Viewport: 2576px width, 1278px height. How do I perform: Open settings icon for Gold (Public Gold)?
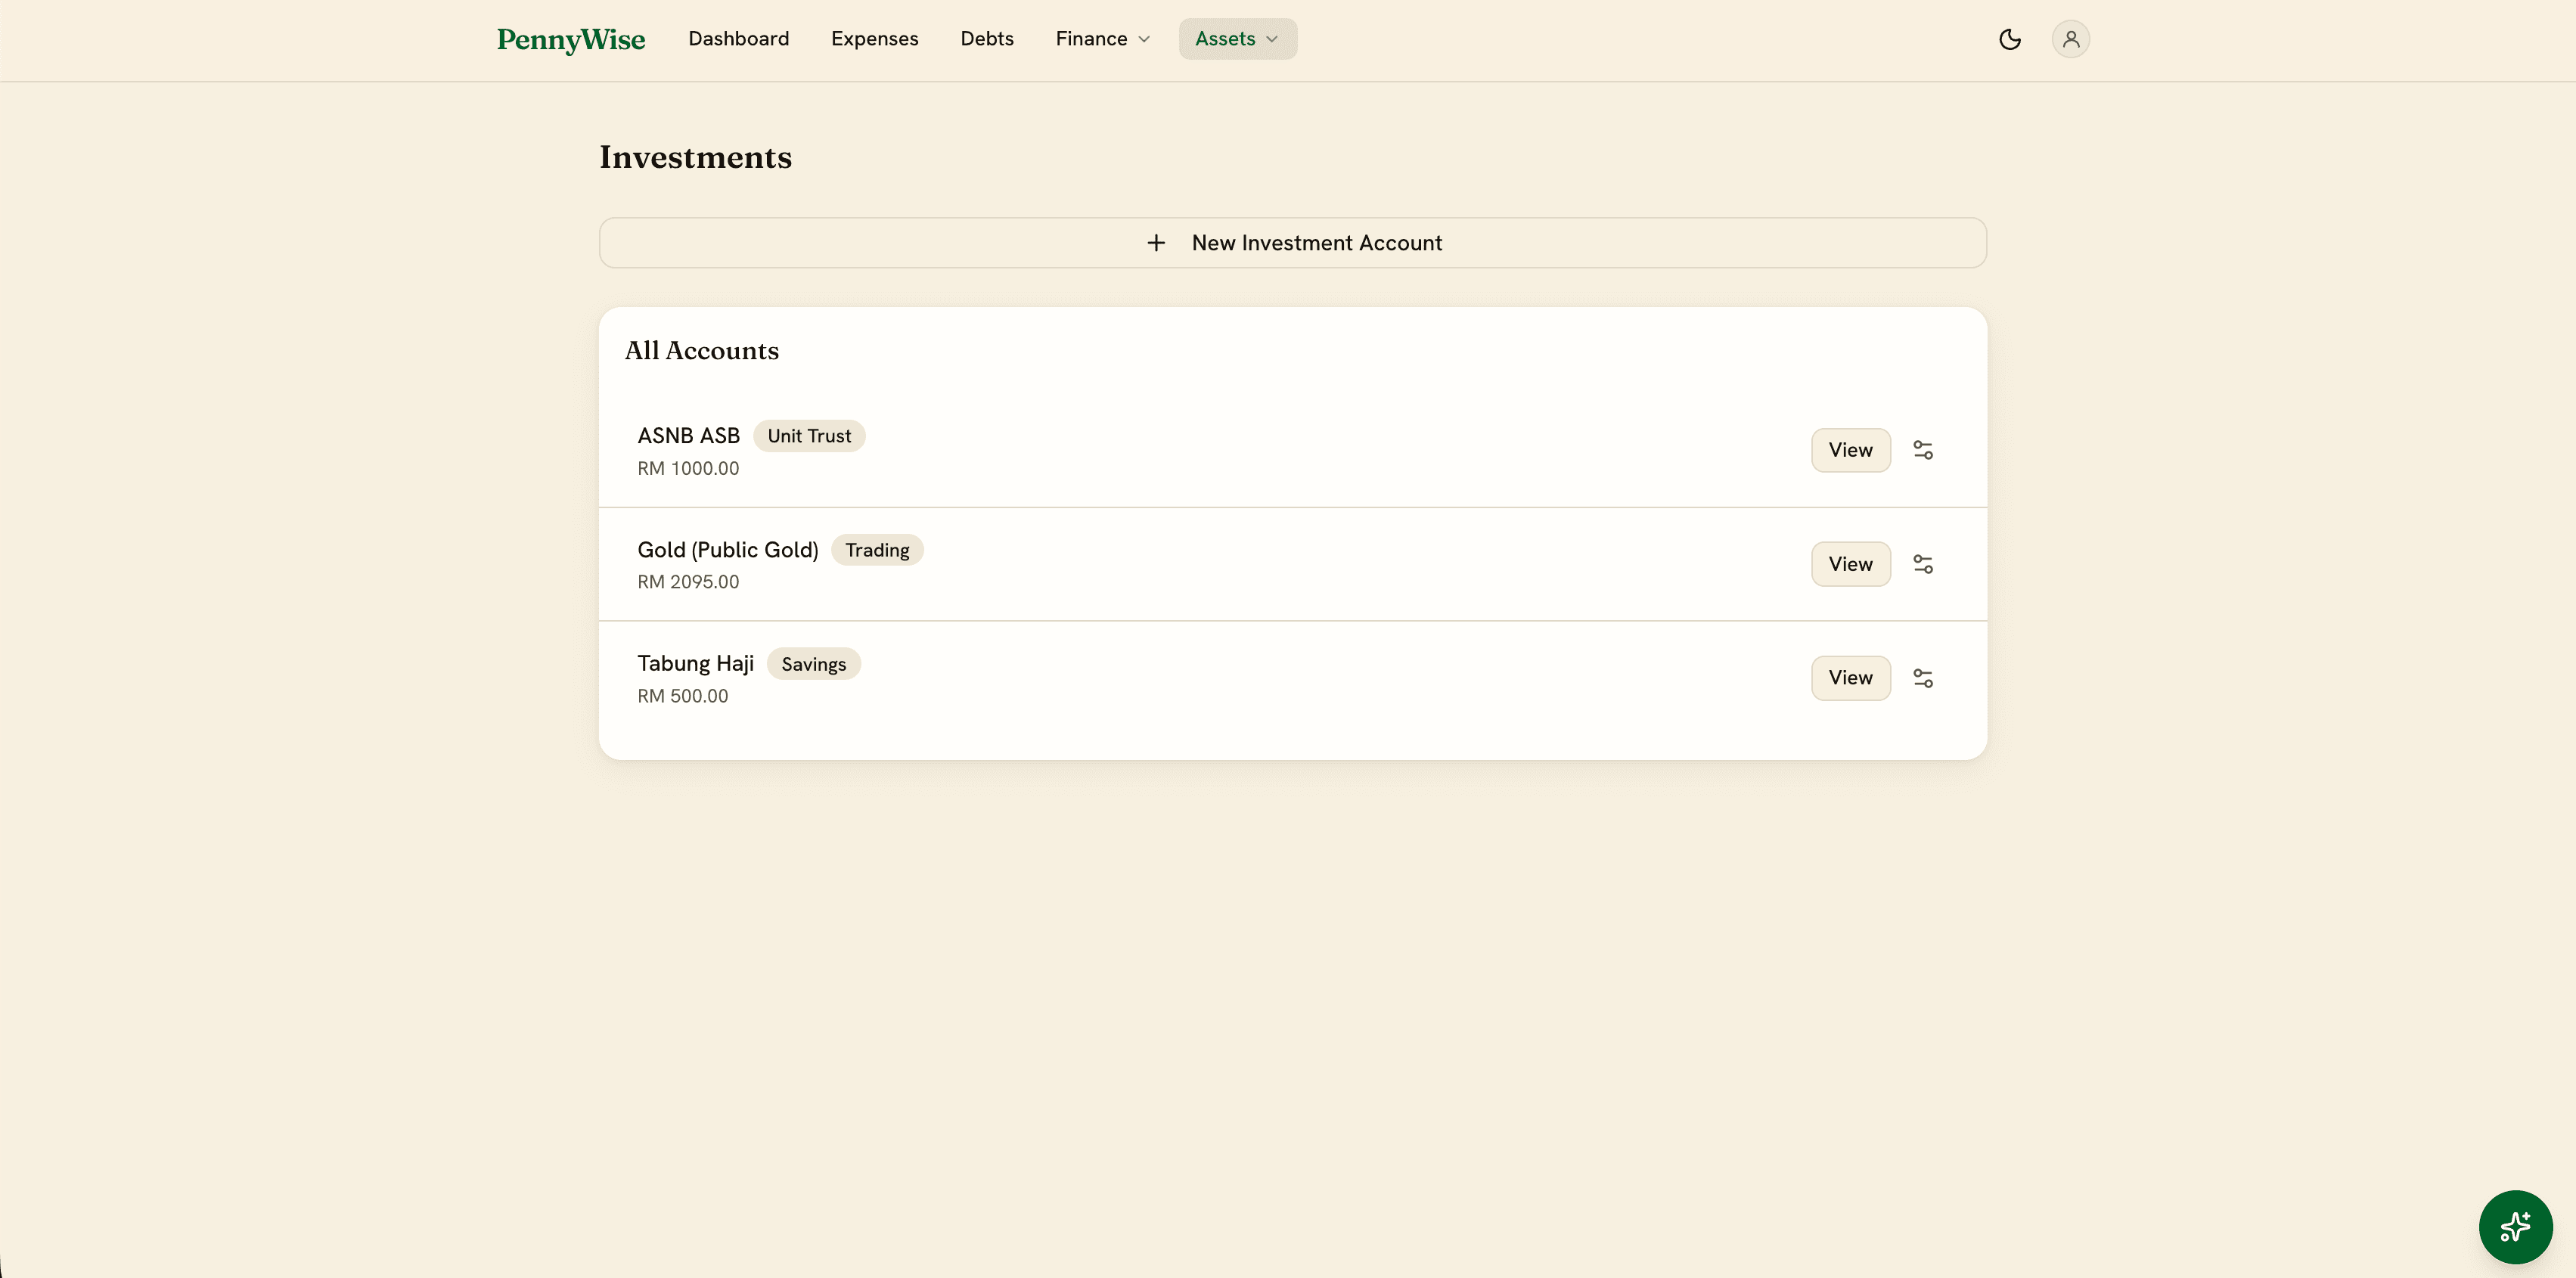(1922, 564)
